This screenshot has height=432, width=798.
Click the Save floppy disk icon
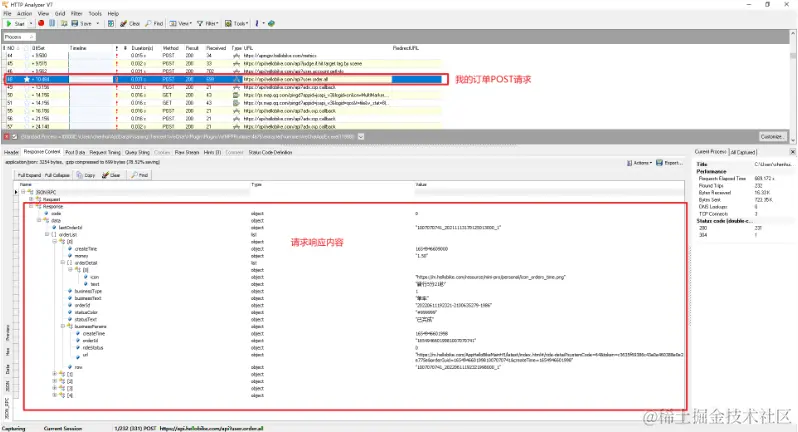point(75,23)
